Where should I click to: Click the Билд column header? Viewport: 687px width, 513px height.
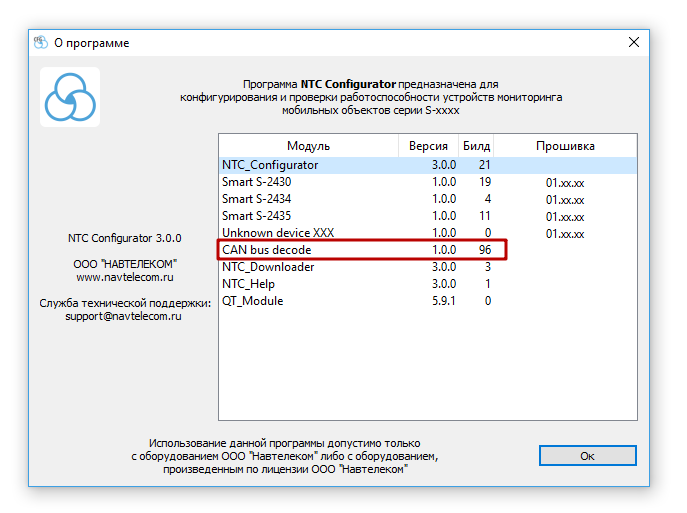pyautogui.click(x=476, y=146)
